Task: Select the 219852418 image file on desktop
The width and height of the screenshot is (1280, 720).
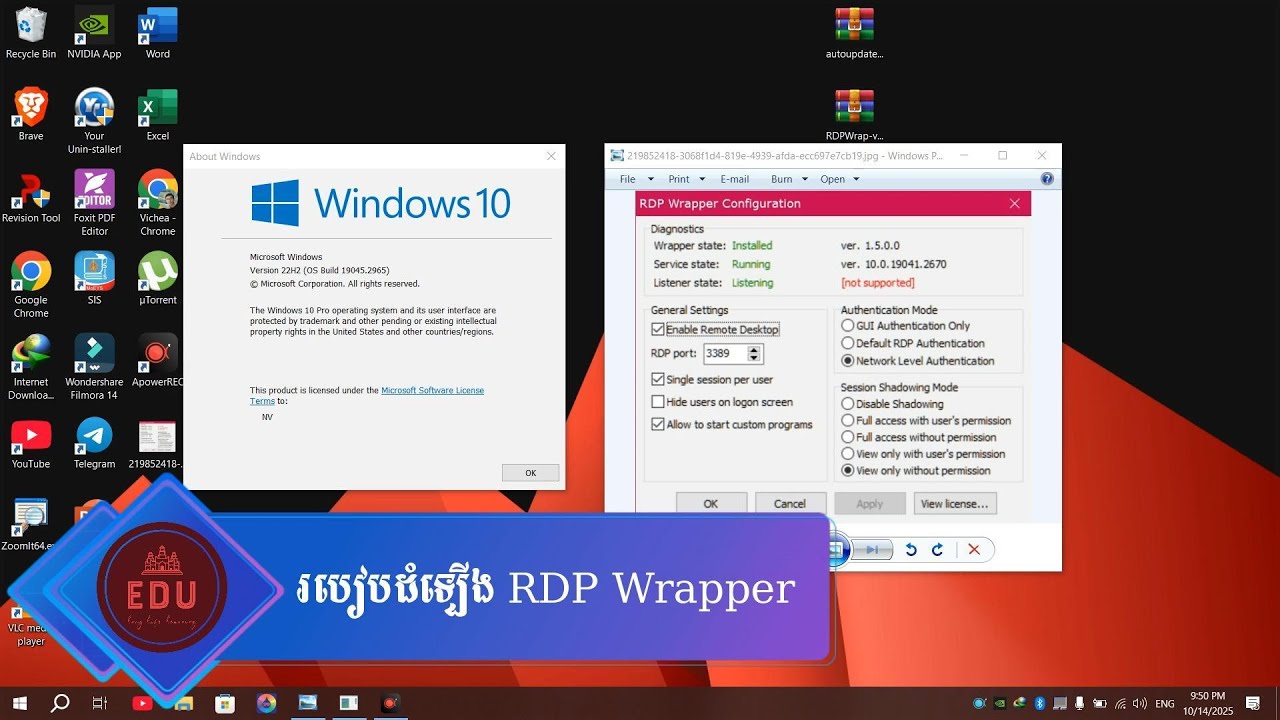Action: [x=158, y=443]
